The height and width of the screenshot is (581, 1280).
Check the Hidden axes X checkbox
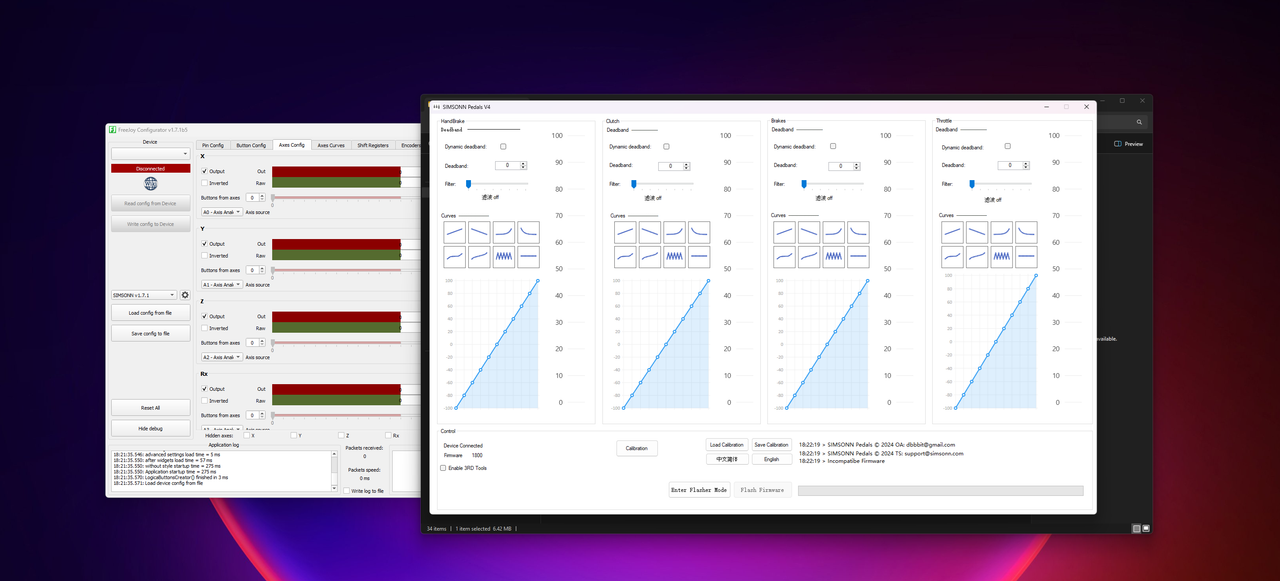click(x=247, y=435)
